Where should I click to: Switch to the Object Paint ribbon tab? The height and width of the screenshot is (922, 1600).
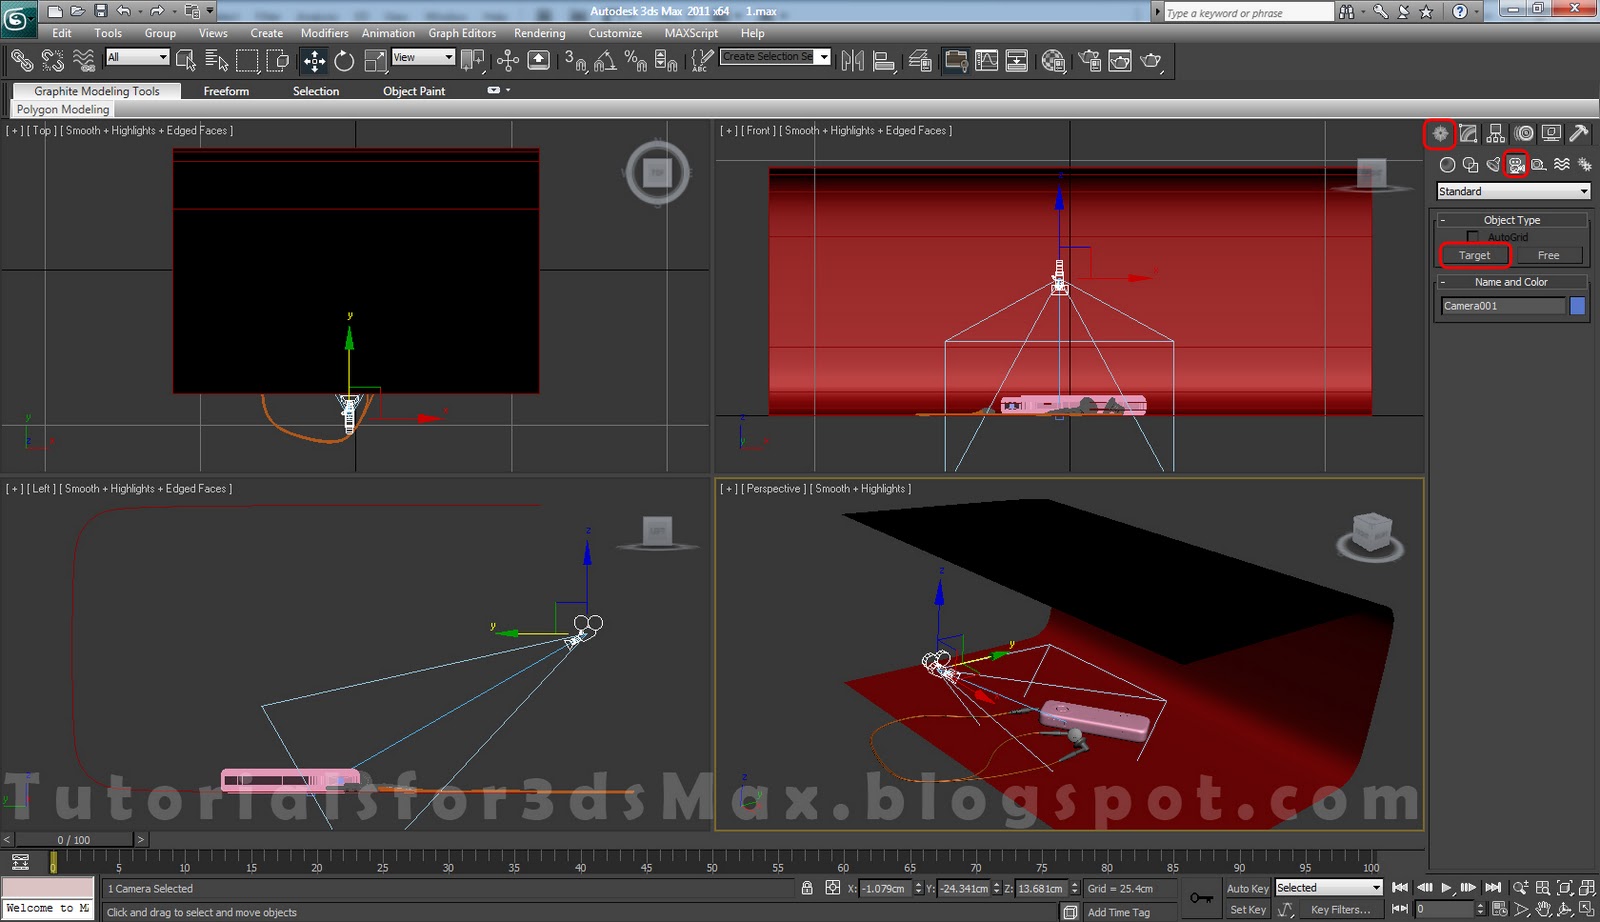(414, 91)
